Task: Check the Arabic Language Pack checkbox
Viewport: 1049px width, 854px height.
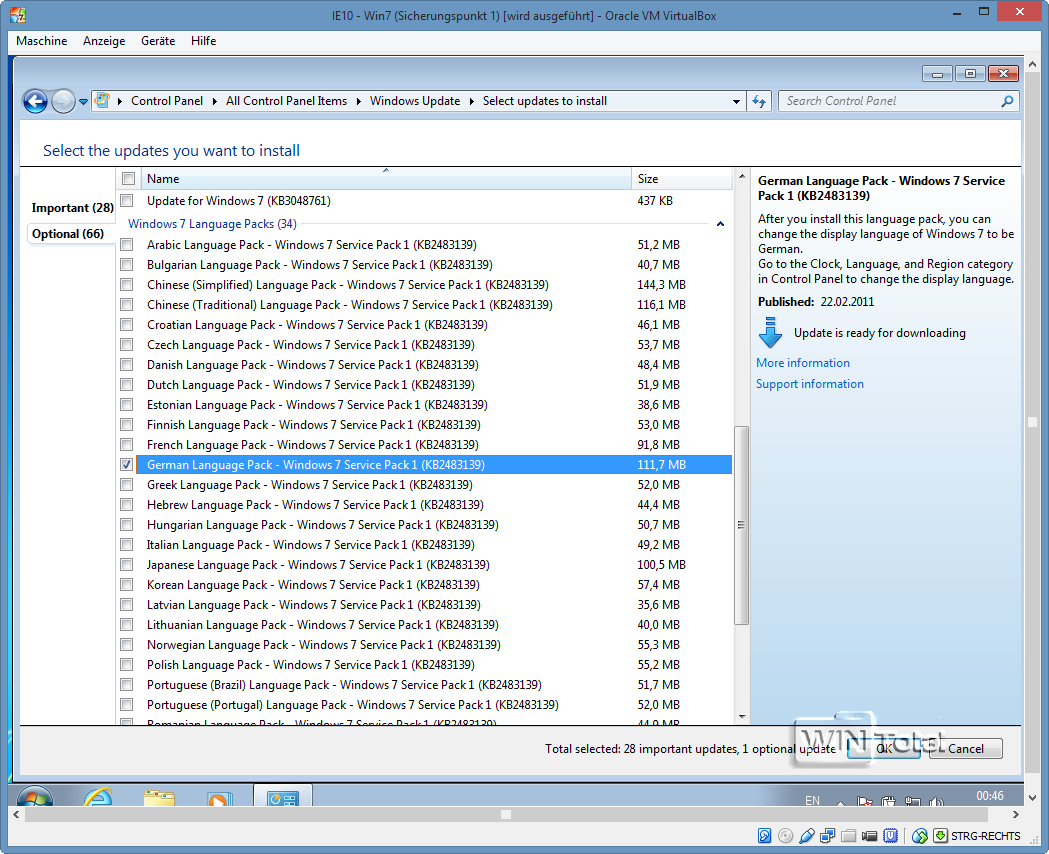Action: [x=126, y=245]
